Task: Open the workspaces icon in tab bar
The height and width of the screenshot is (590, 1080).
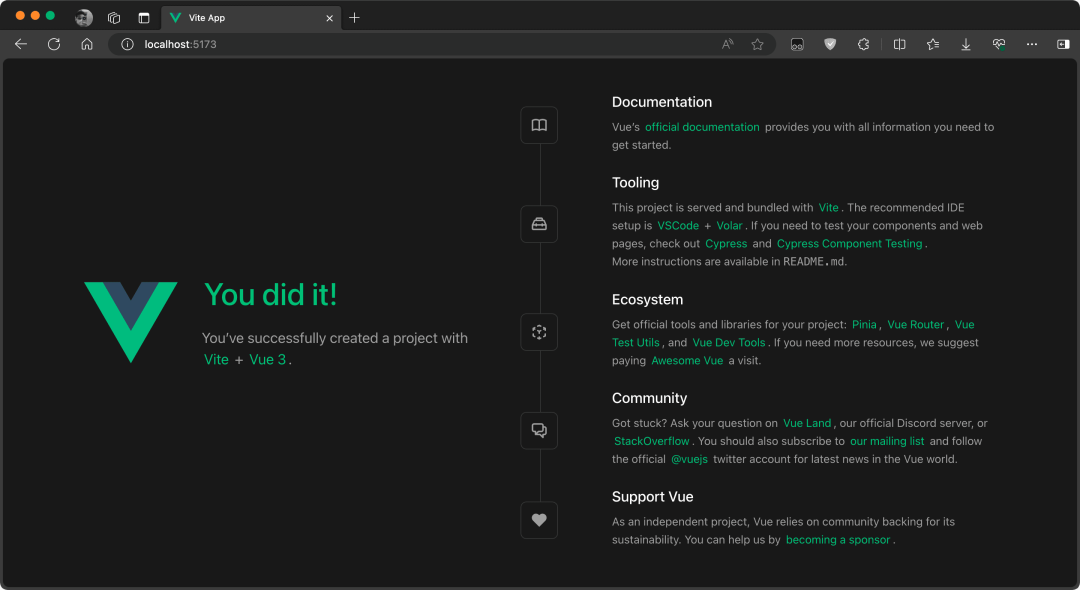Action: (x=114, y=18)
